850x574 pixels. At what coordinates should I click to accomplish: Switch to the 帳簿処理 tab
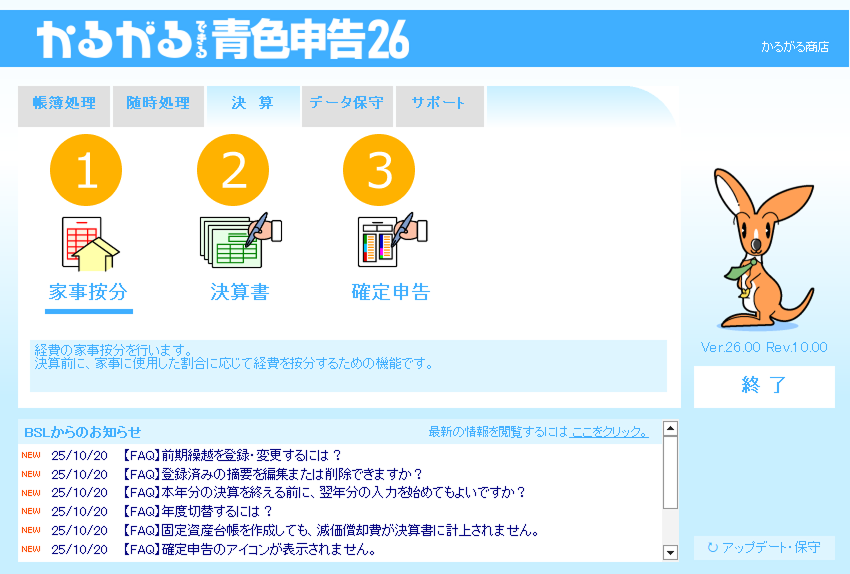64,104
